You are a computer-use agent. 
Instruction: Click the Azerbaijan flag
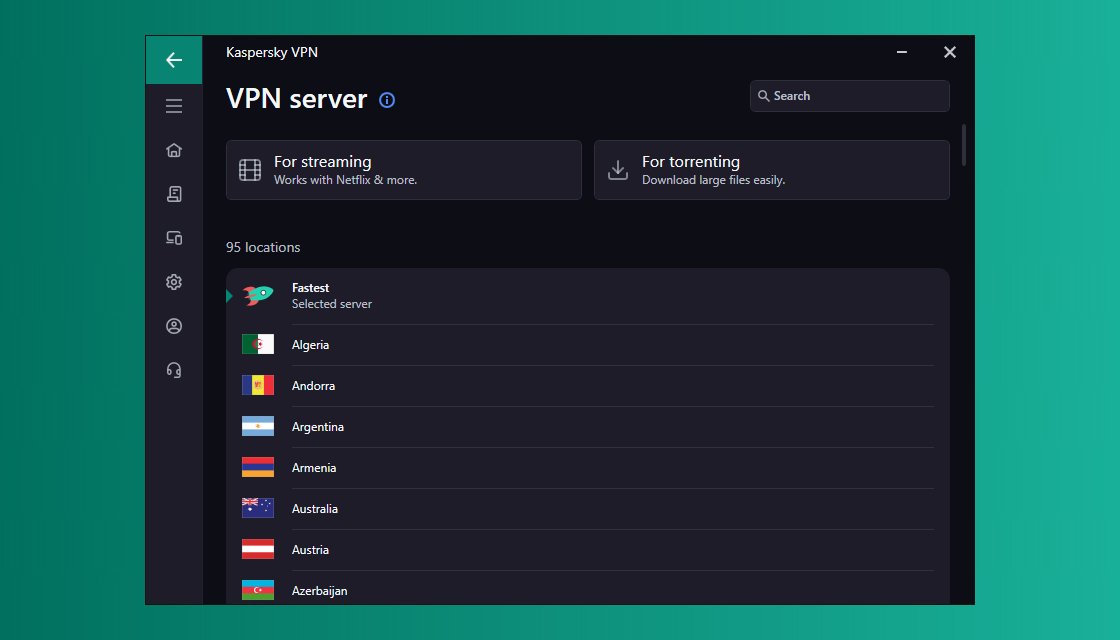[x=258, y=590]
